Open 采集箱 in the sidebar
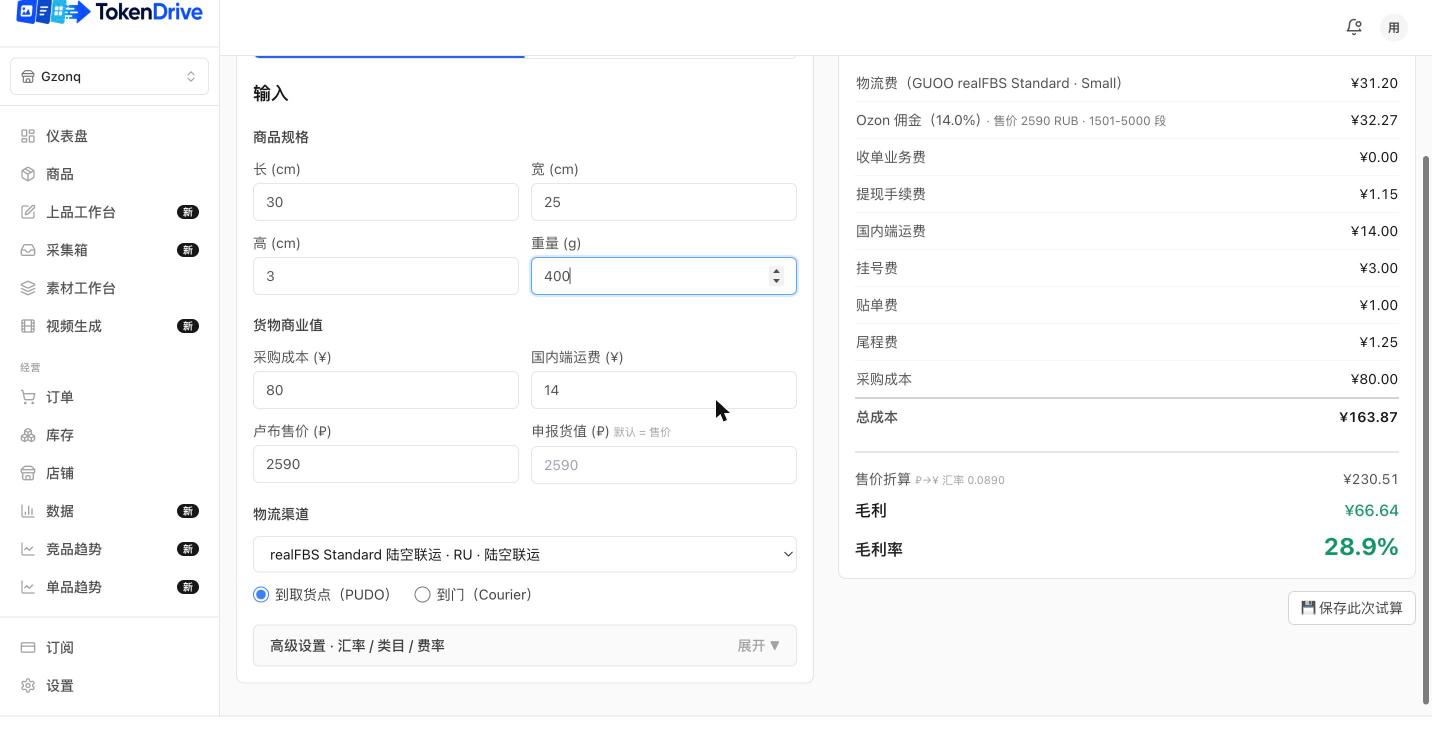Screen dimensions: 1432x735 (x=109, y=250)
